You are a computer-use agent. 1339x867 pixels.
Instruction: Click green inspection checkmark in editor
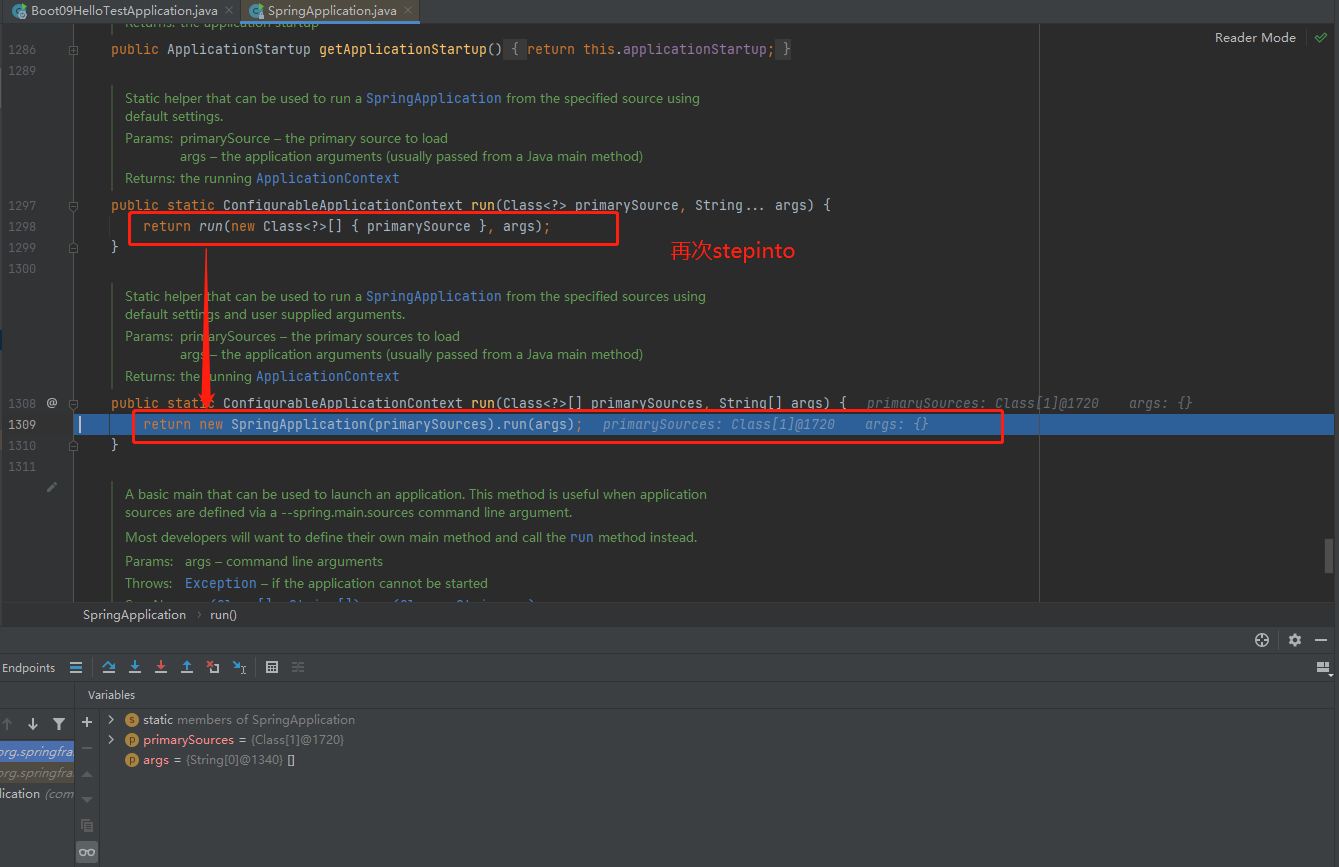click(1321, 37)
